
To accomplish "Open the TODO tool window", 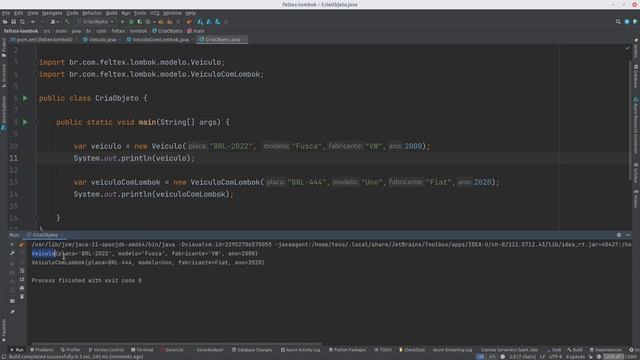I will 383,350.
